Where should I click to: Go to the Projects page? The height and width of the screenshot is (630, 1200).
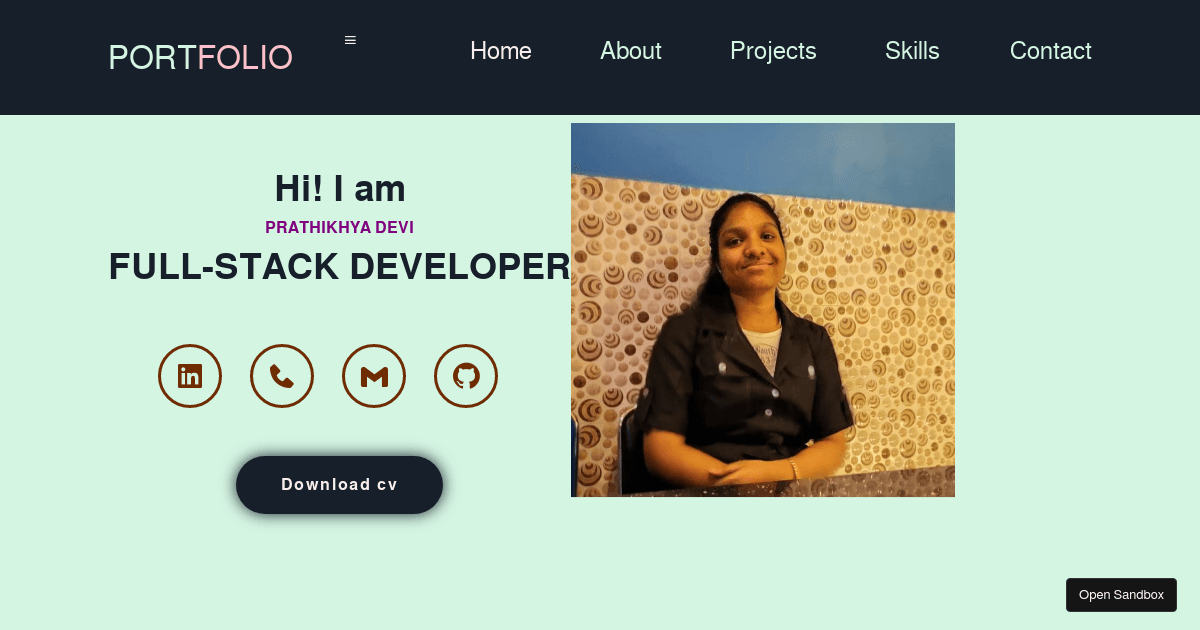[x=773, y=51]
